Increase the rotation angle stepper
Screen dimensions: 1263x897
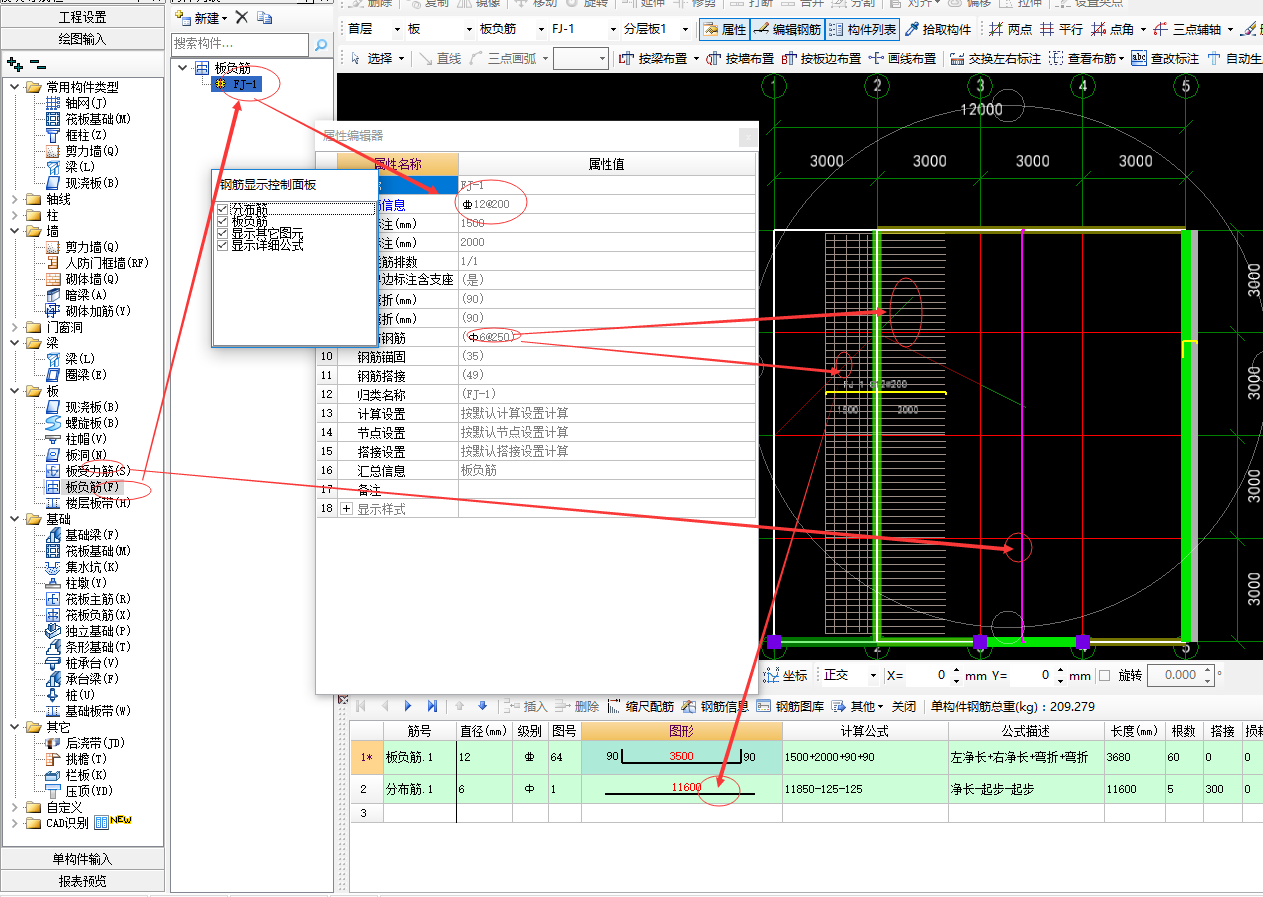tap(1208, 671)
